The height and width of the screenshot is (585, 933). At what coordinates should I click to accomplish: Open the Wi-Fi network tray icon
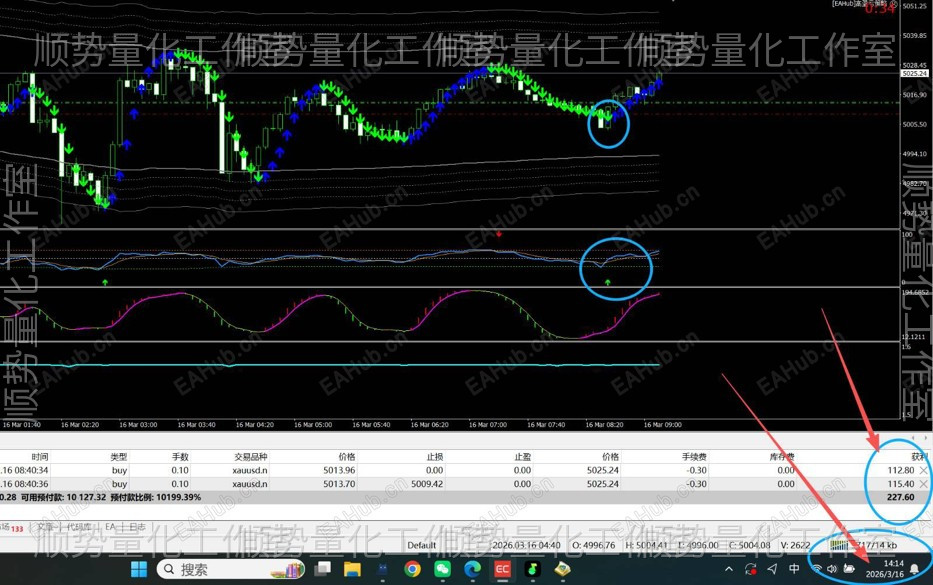(x=817, y=570)
